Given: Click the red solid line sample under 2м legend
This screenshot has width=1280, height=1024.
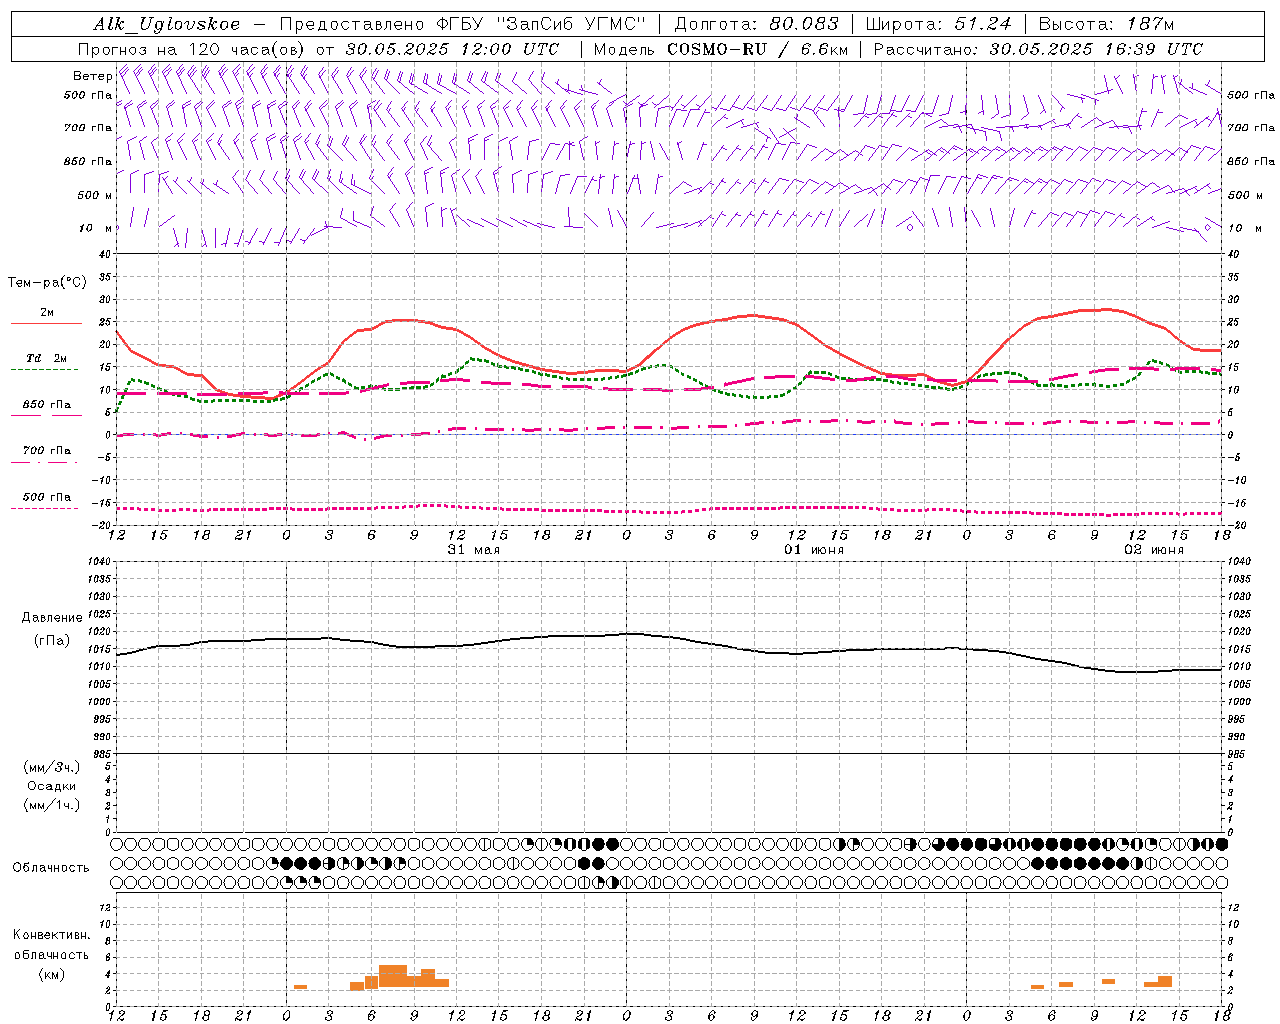Looking at the screenshot, I should coord(46,323).
